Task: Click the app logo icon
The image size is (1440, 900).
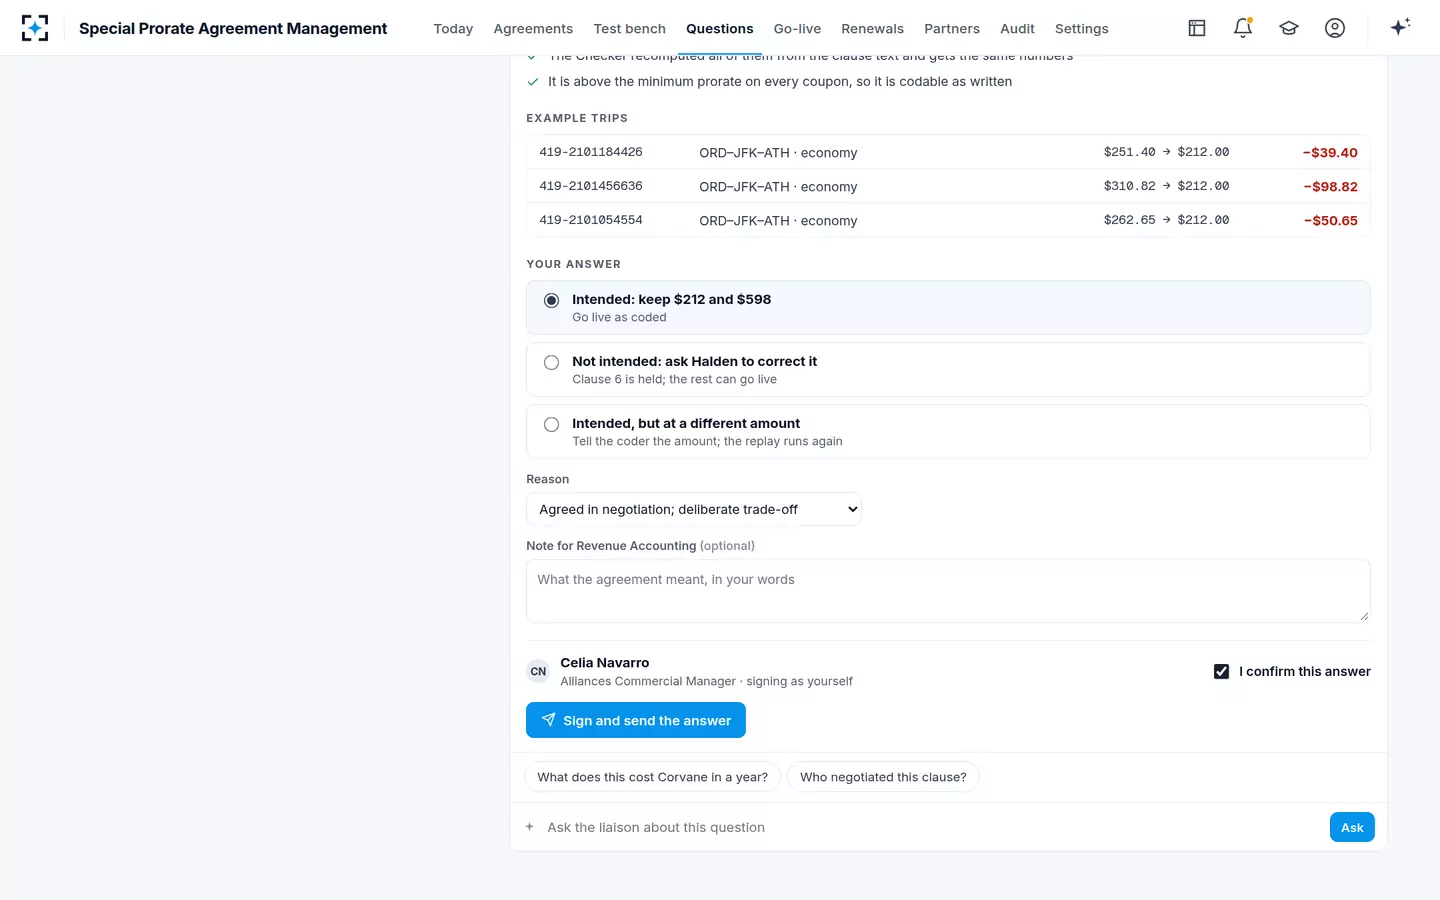Action: pos(35,28)
